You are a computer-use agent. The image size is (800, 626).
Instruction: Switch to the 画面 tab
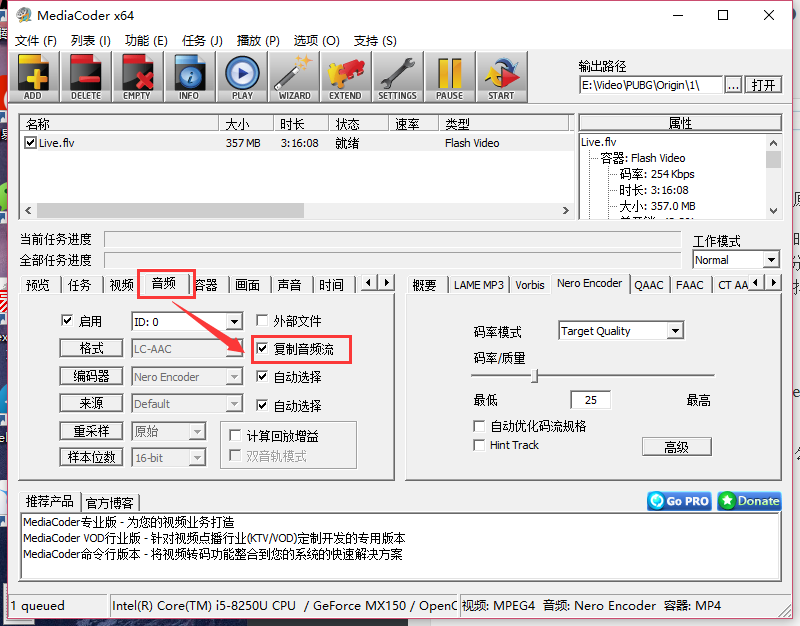(x=247, y=285)
